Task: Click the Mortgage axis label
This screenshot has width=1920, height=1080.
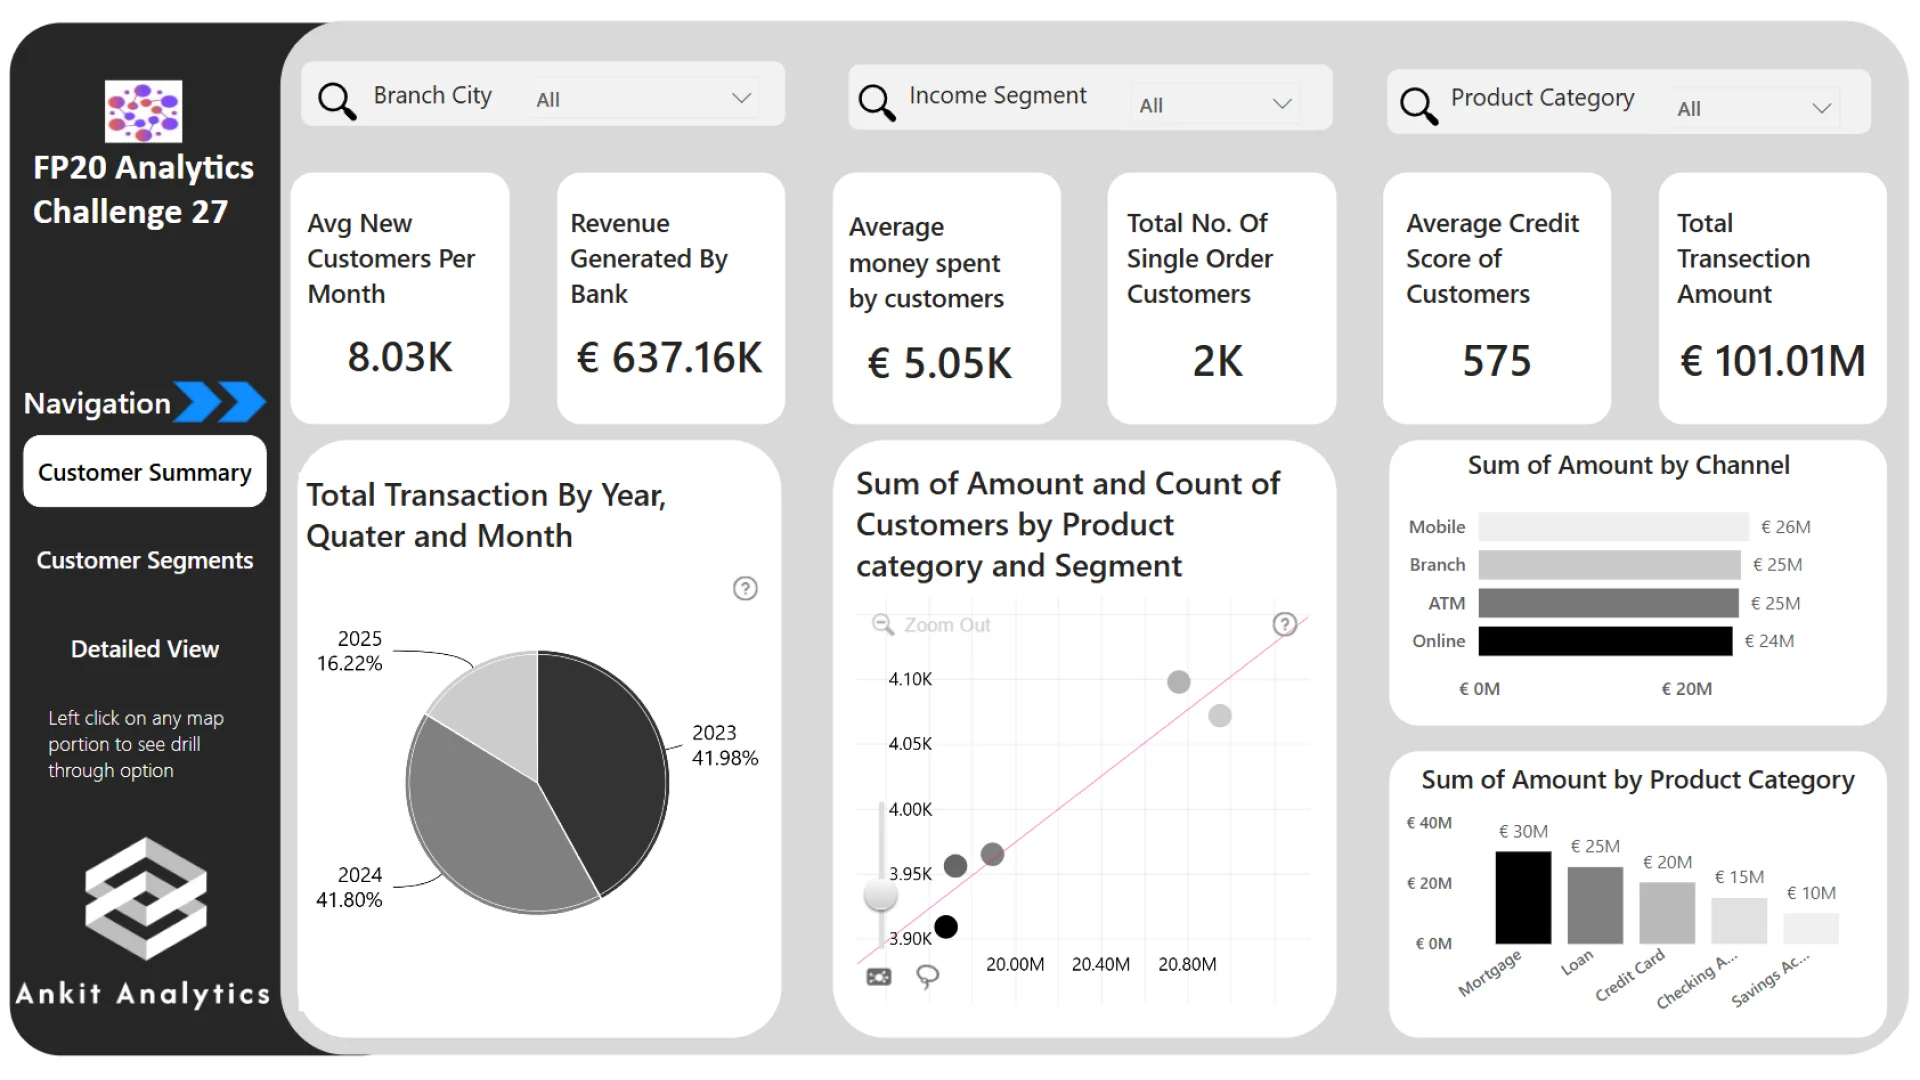Action: [x=1489, y=973]
